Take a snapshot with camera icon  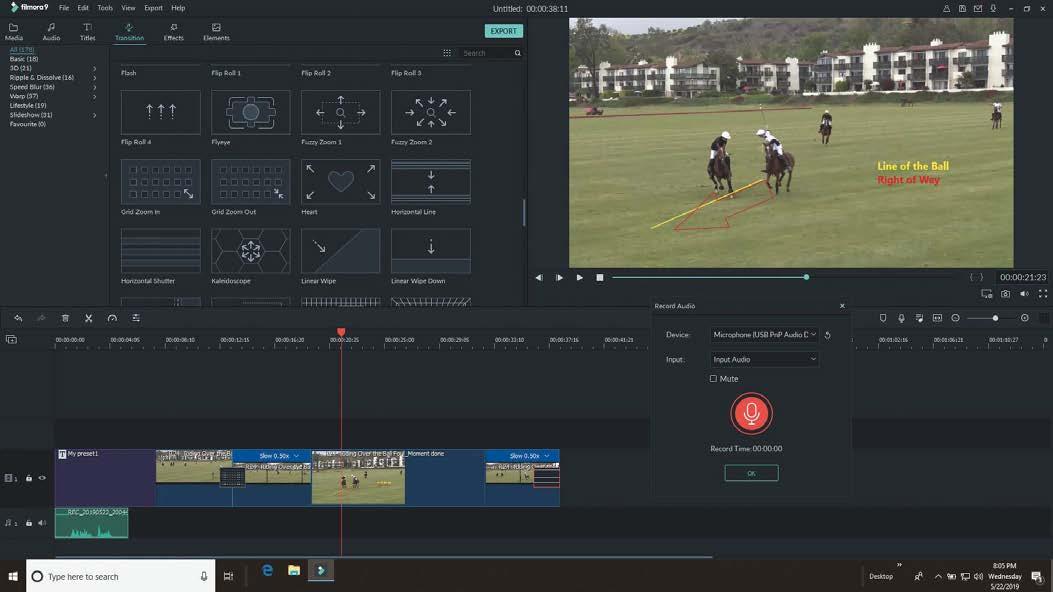point(1005,294)
